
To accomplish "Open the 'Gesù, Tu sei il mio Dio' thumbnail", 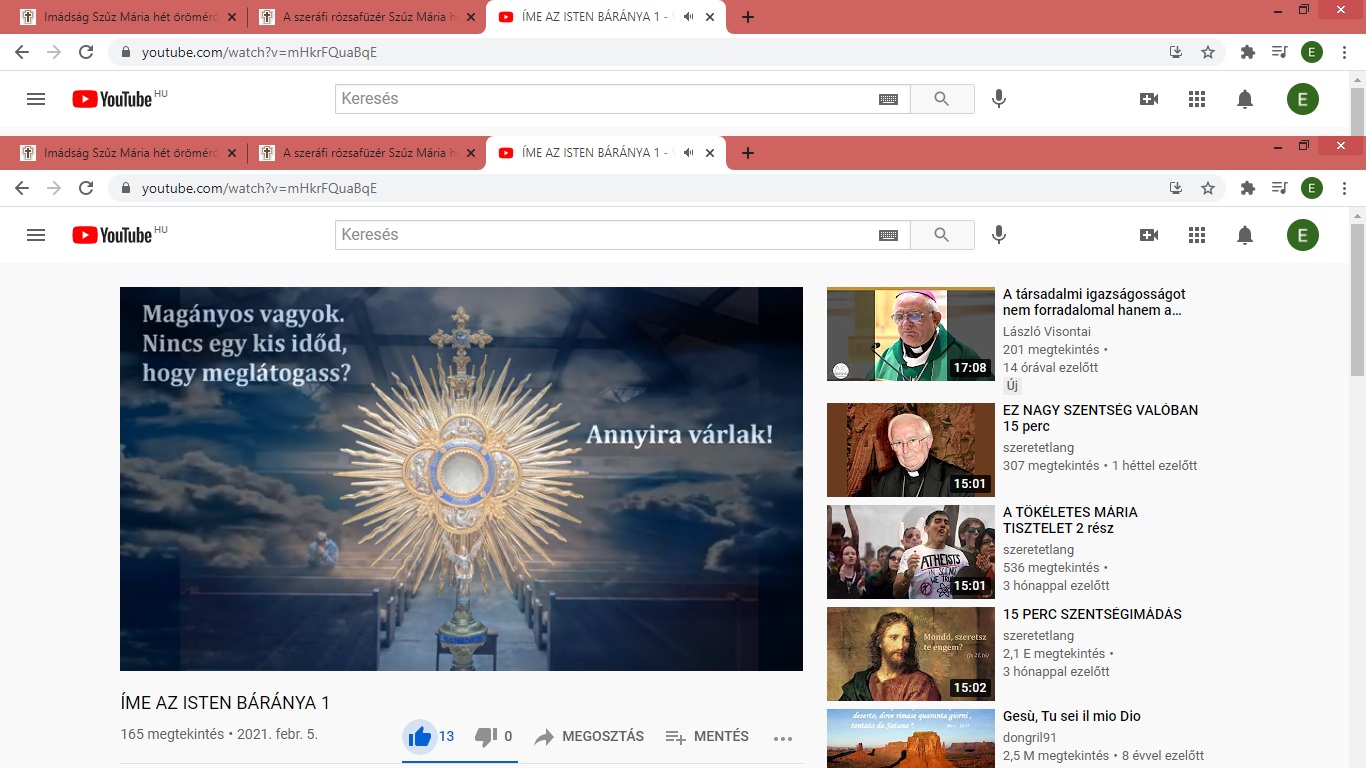I will [910, 737].
